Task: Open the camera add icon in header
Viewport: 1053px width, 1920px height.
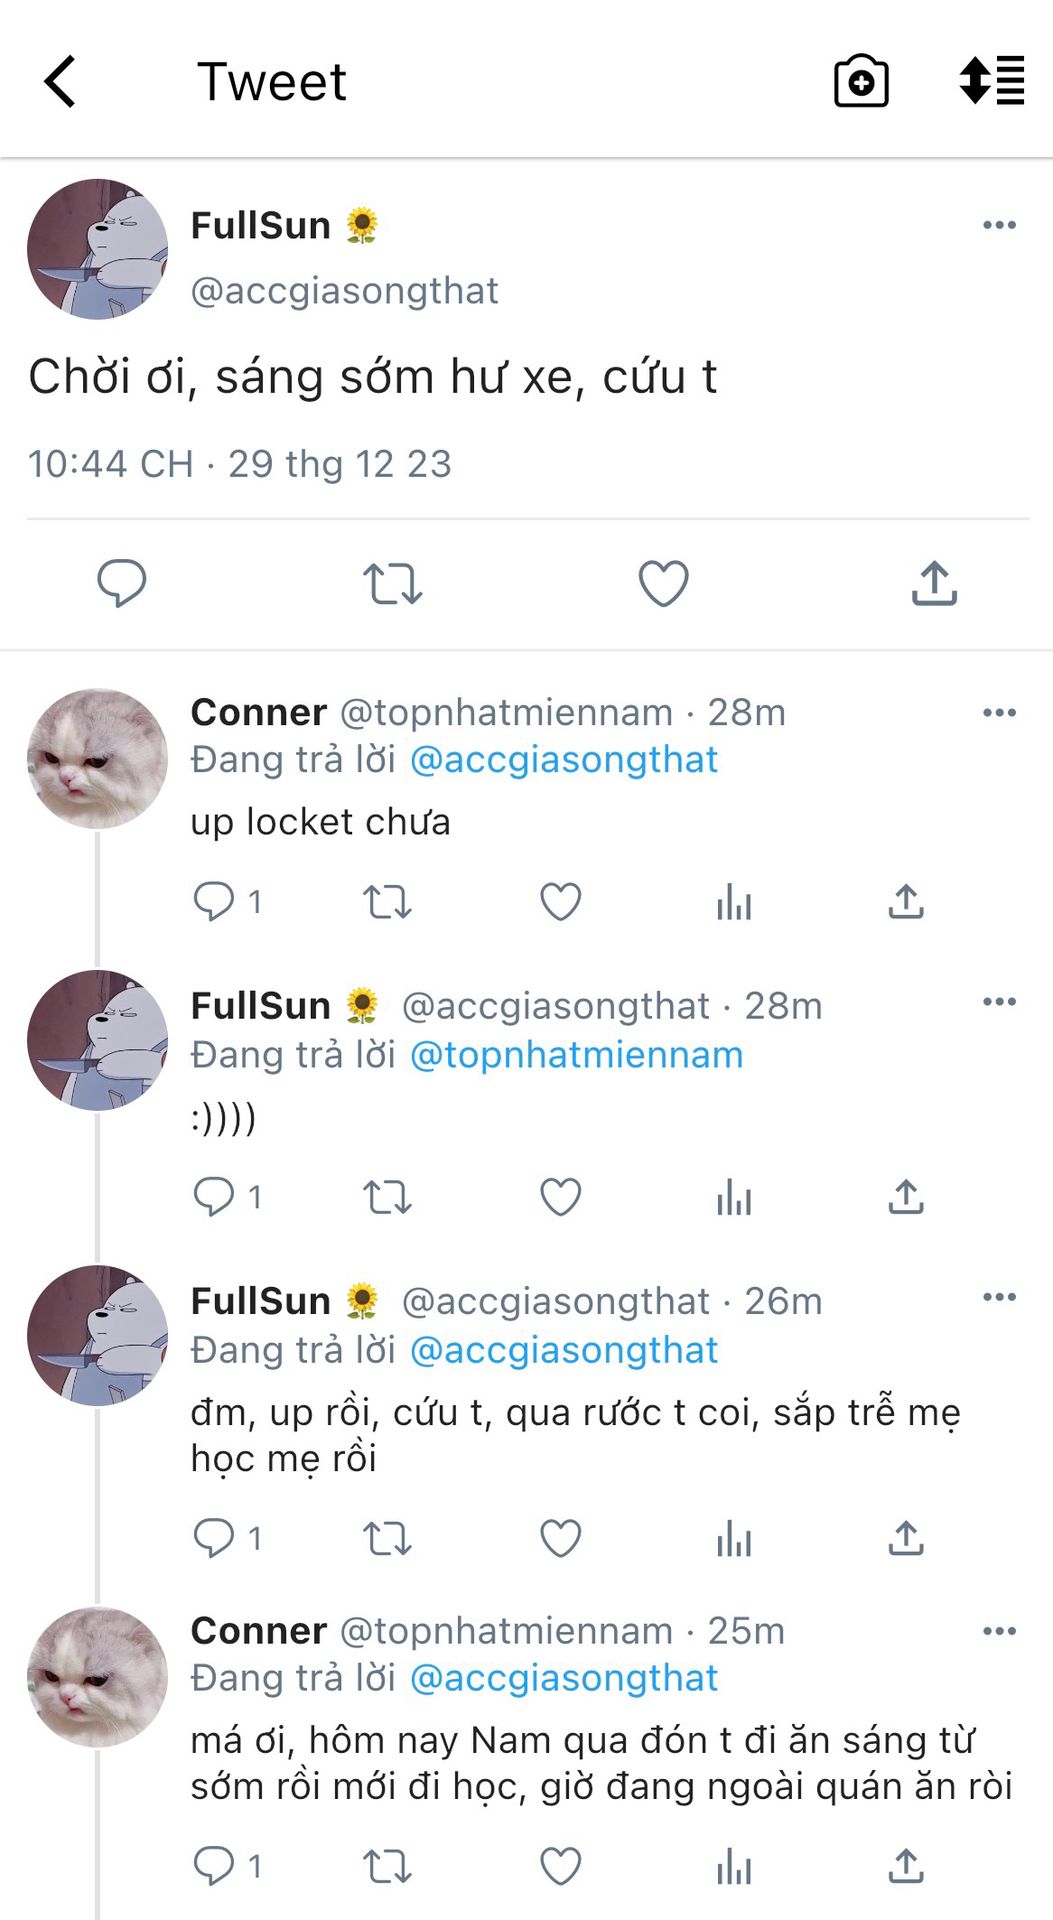Action: [x=861, y=81]
